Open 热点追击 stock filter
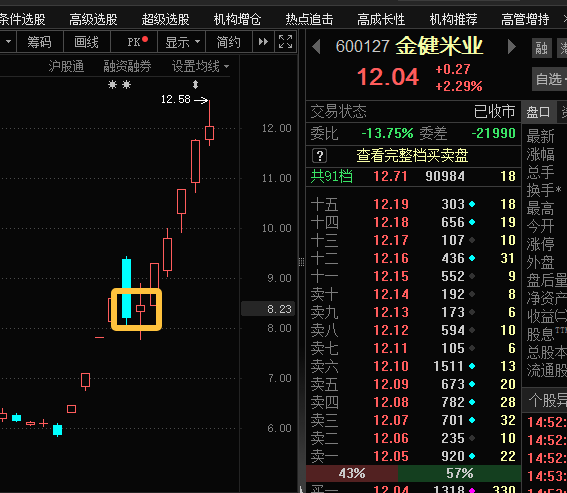Screen dimensions: 567x493 click(309, 19)
